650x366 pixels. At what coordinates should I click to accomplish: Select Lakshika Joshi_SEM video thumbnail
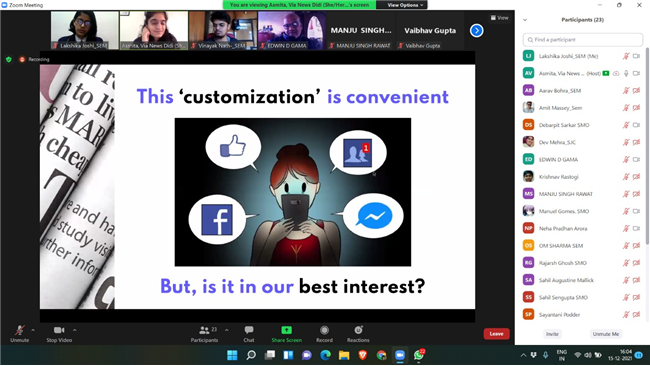tap(85, 30)
